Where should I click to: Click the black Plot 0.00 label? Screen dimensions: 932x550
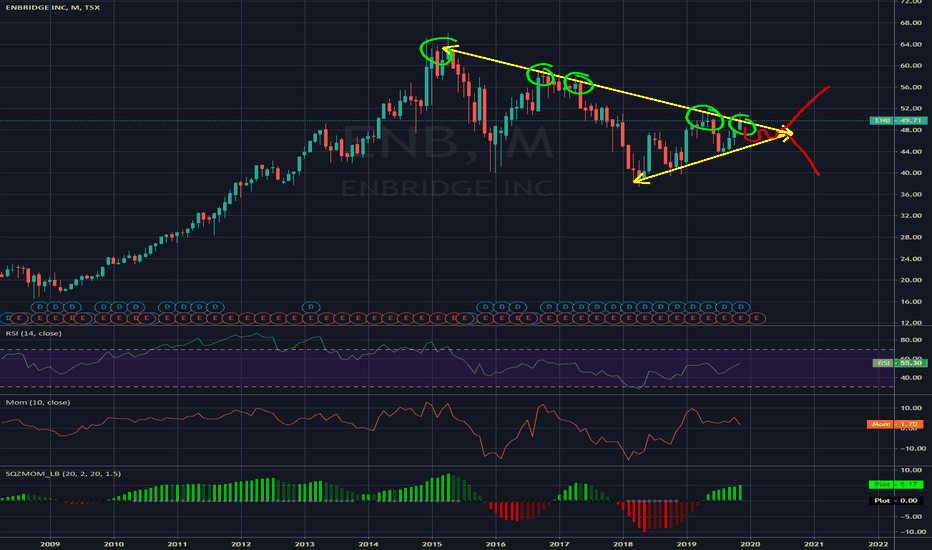click(896, 501)
